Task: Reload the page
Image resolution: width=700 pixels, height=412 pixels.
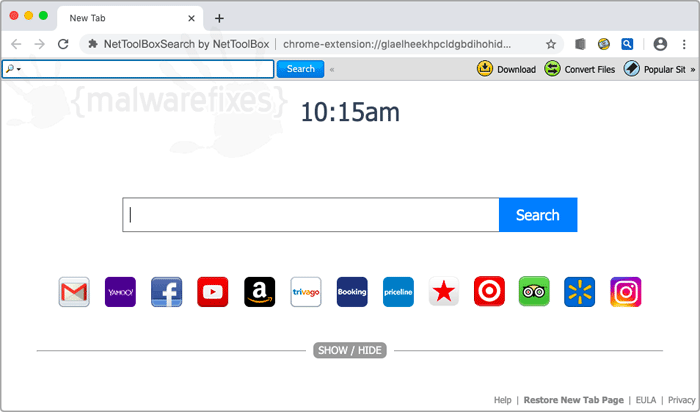Action: (63, 44)
